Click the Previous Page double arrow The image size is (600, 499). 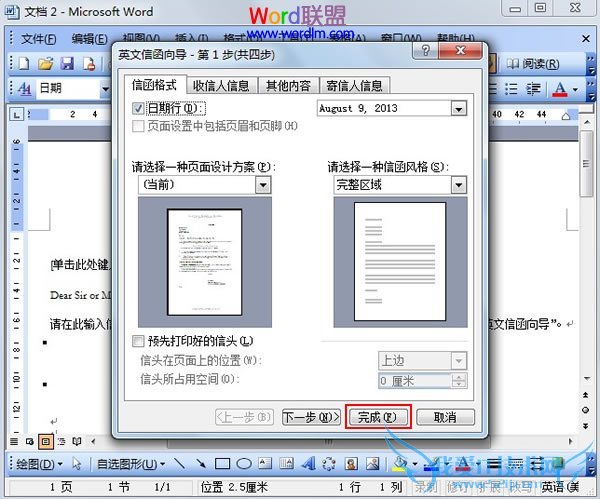point(585,395)
